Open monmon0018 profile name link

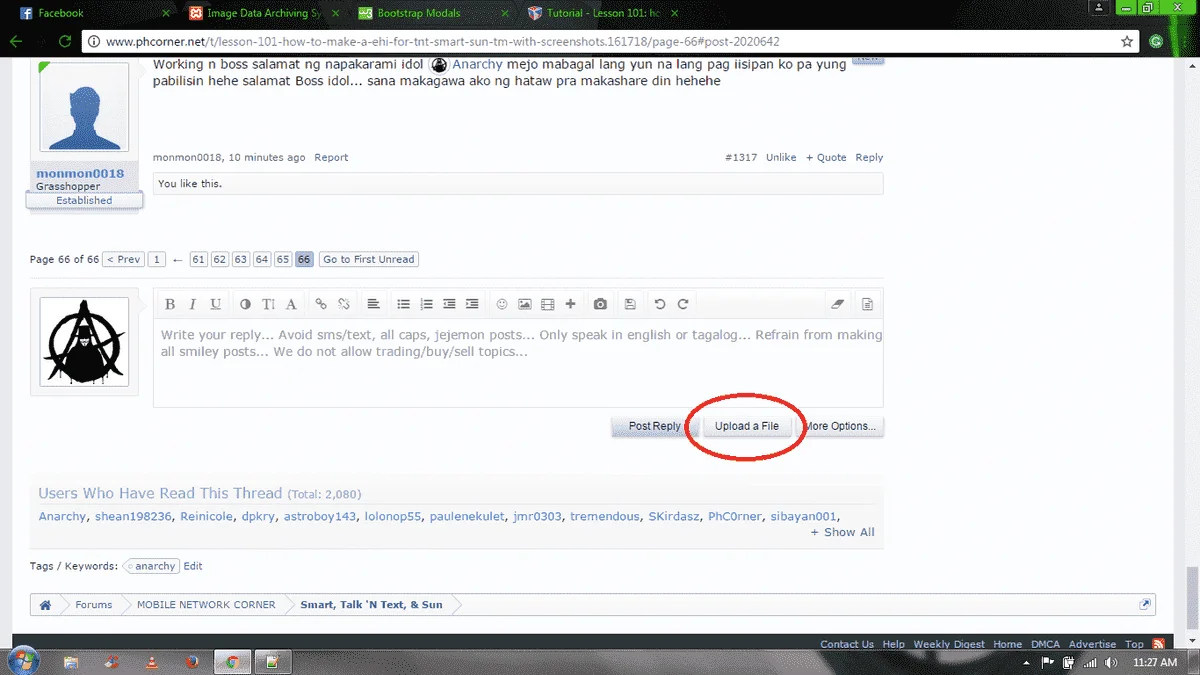(x=80, y=173)
